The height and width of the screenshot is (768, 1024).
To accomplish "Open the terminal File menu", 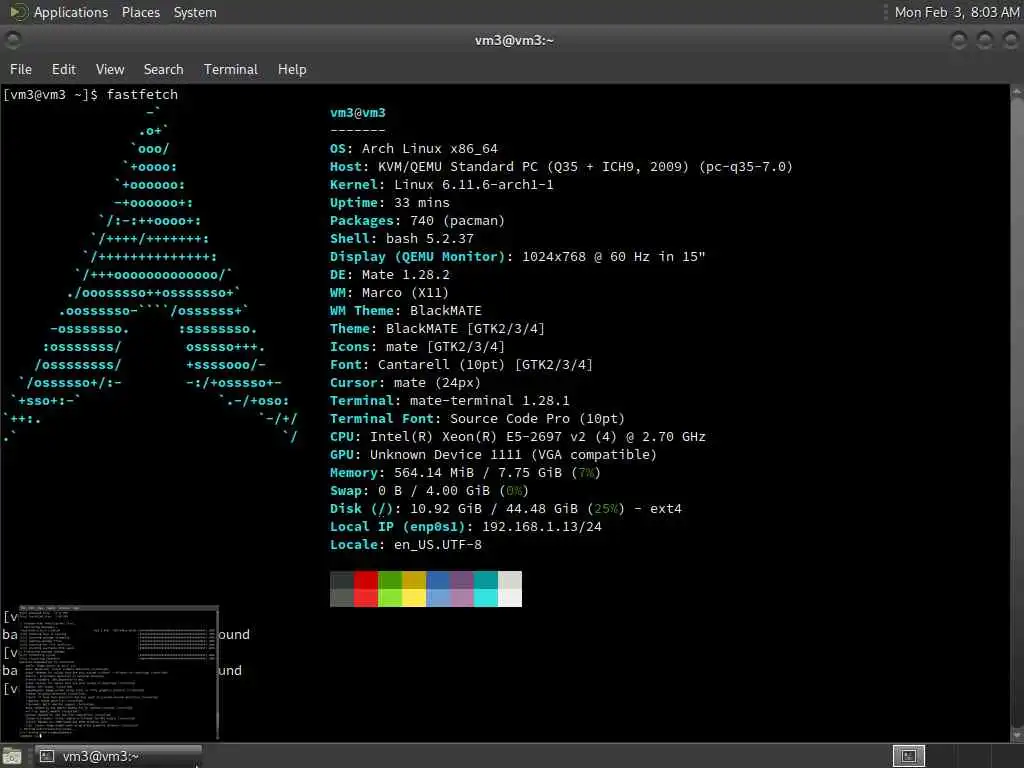I will [x=21, y=69].
